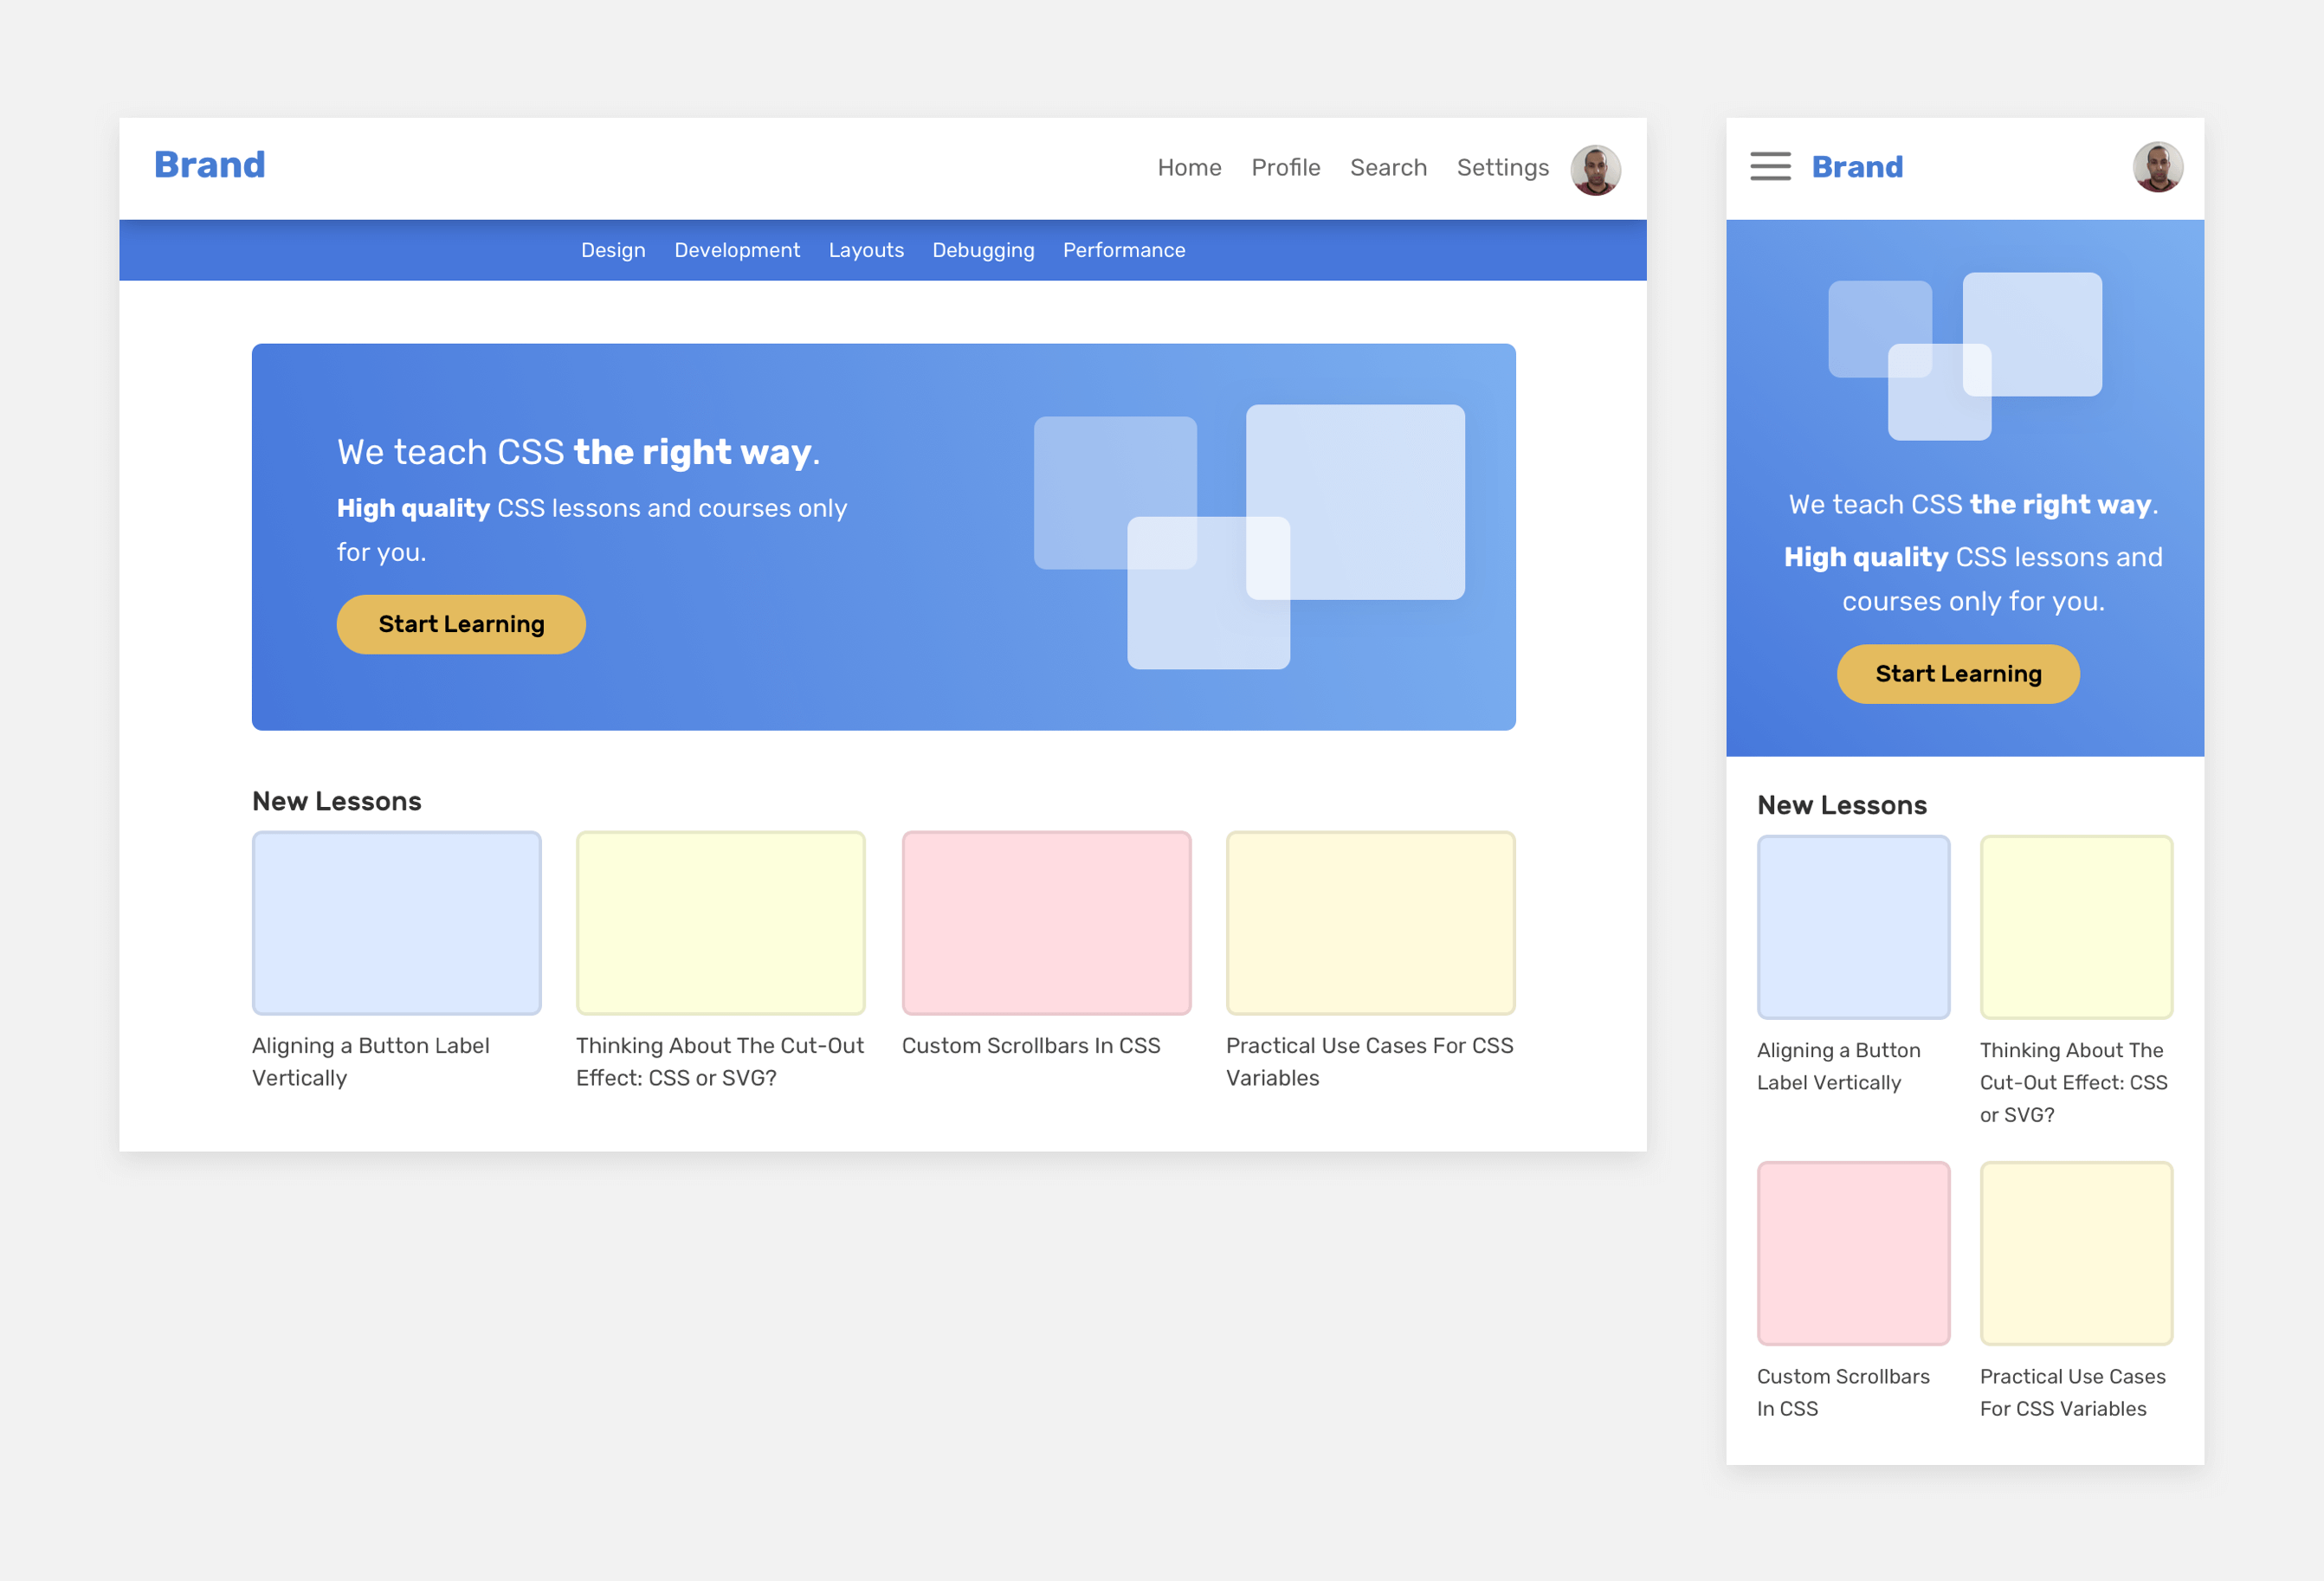Open Profile in top navigation
This screenshot has height=1581, width=2324.
(x=1285, y=168)
